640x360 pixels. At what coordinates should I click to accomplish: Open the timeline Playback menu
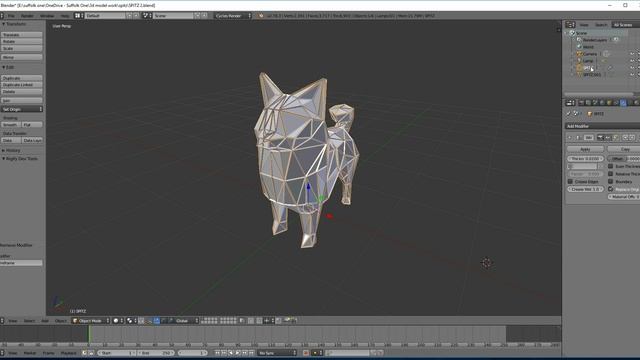(69, 353)
